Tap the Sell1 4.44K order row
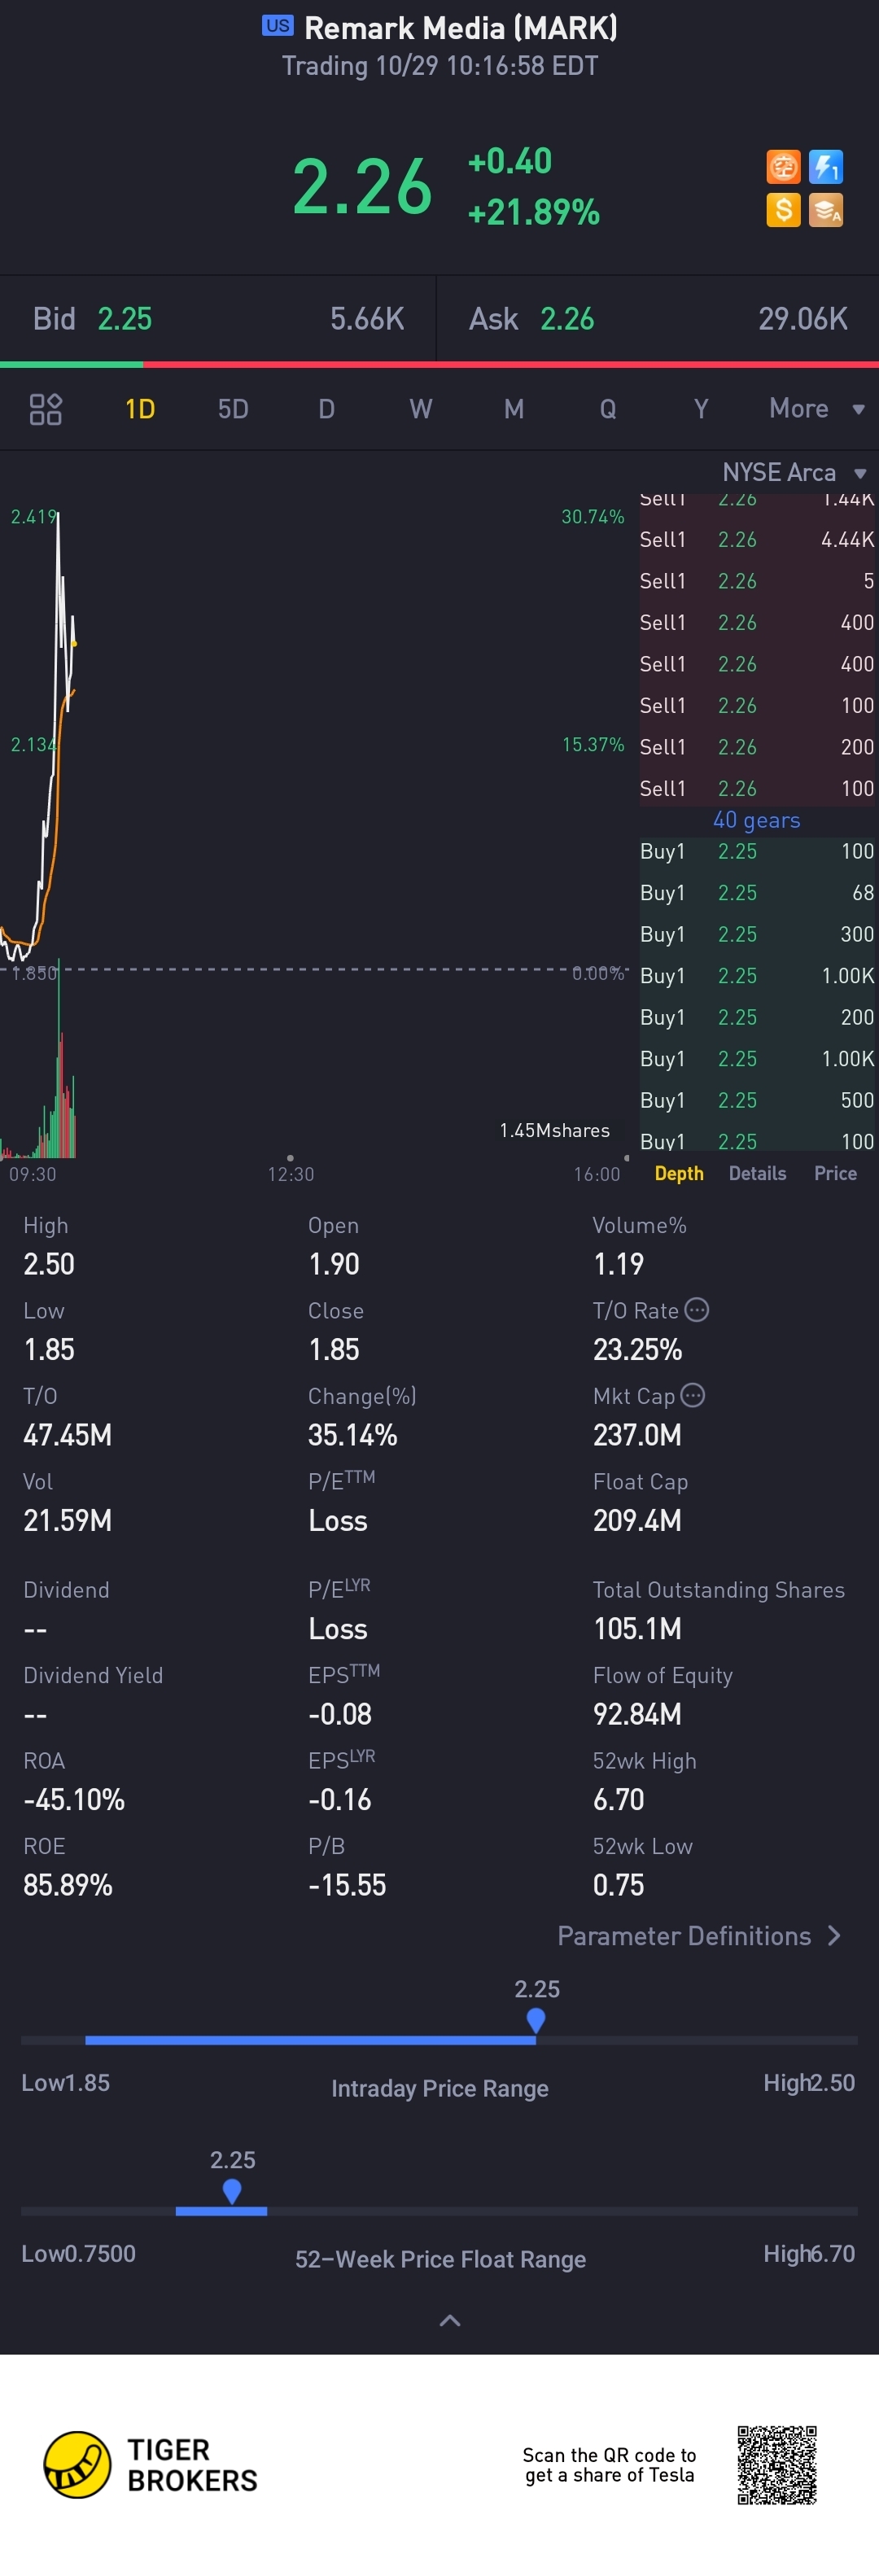 tap(757, 540)
